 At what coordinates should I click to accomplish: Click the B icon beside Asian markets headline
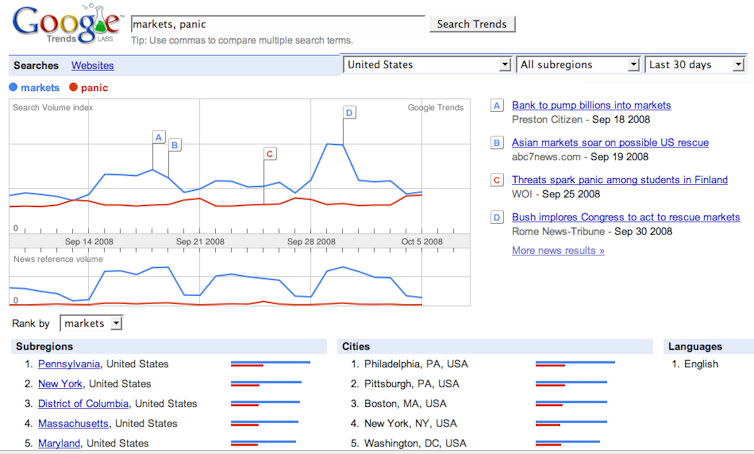pyautogui.click(x=497, y=143)
